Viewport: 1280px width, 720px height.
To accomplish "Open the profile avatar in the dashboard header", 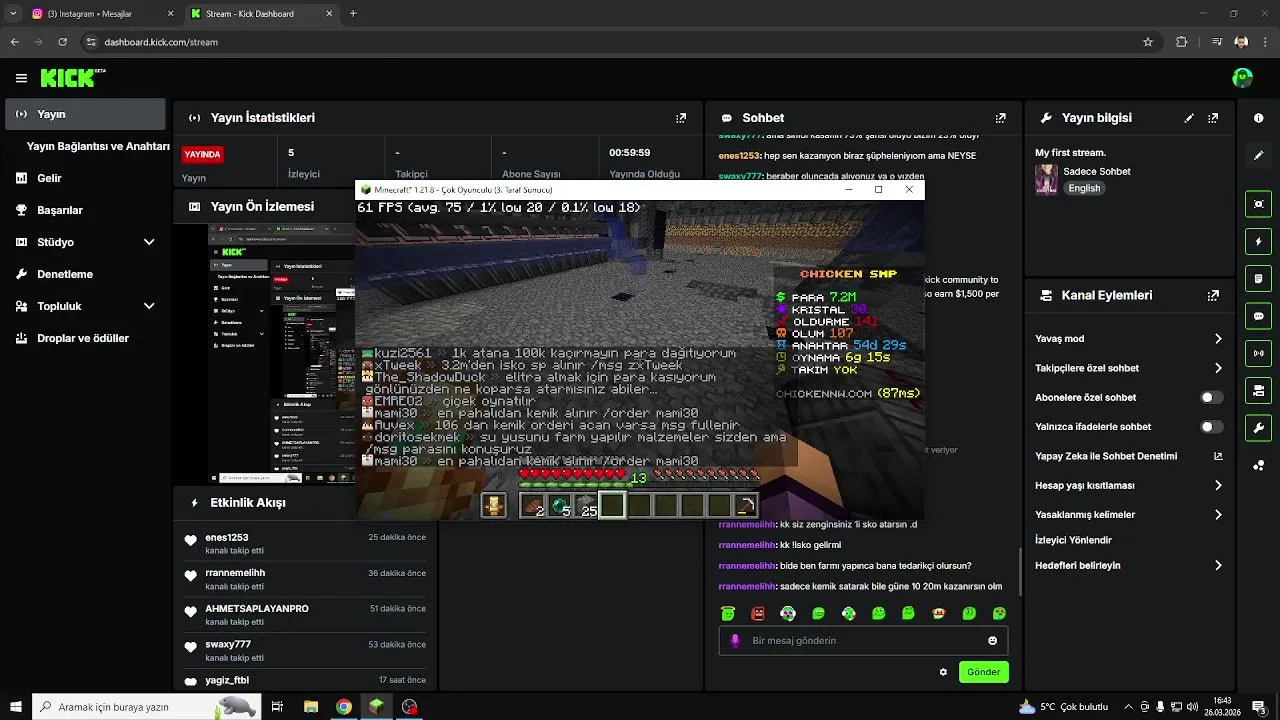I will click(x=1242, y=78).
